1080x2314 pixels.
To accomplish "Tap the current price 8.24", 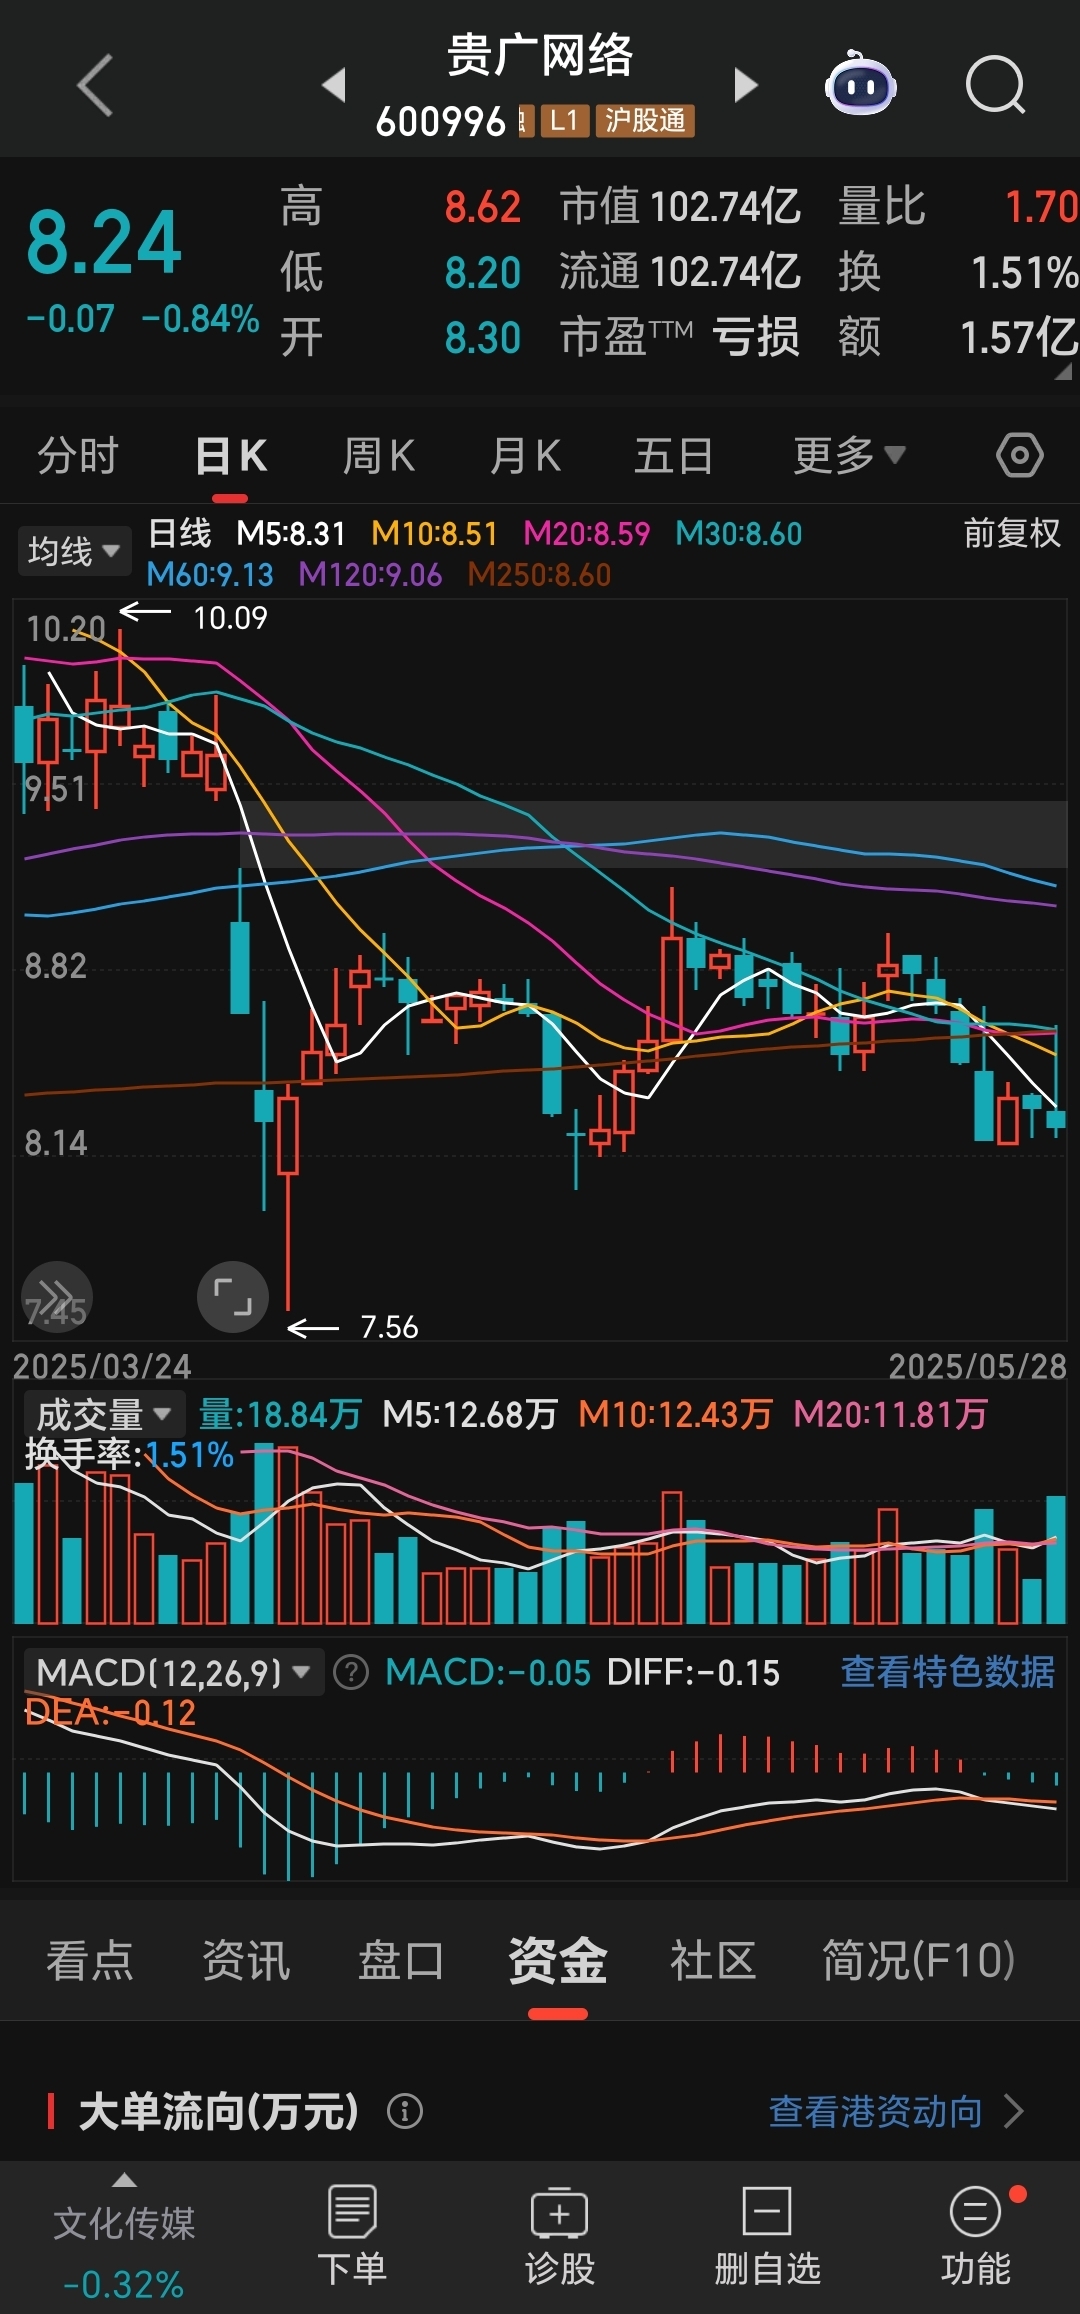I will [104, 243].
